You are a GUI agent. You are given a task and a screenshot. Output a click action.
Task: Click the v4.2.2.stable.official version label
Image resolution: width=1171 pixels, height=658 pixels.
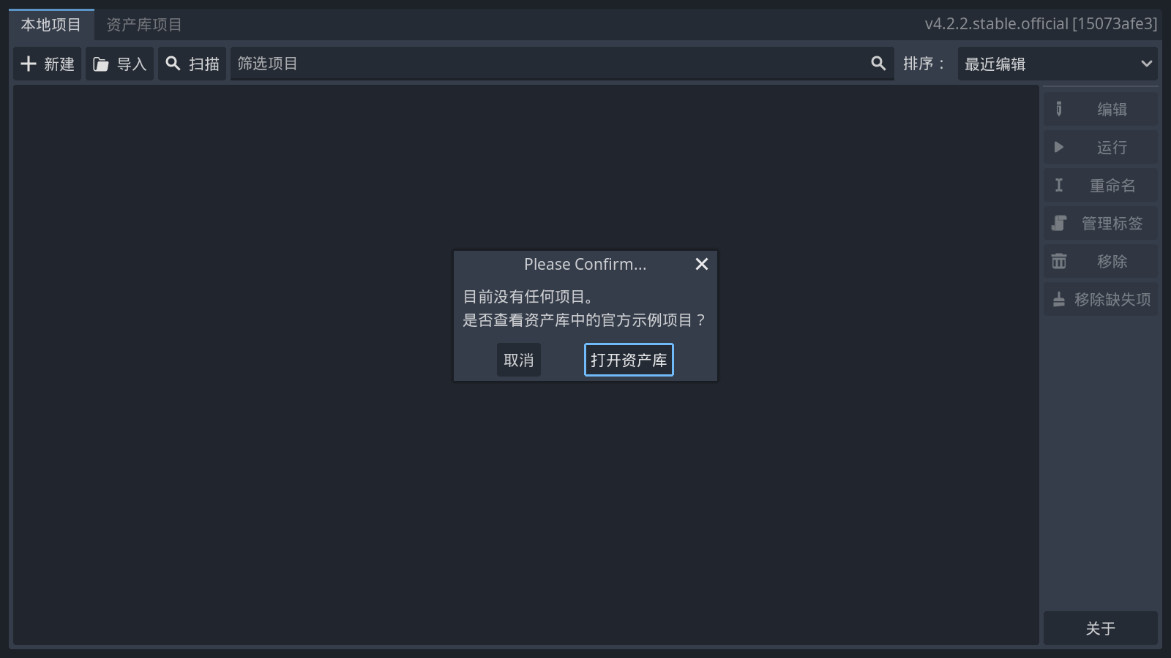(x=1040, y=24)
